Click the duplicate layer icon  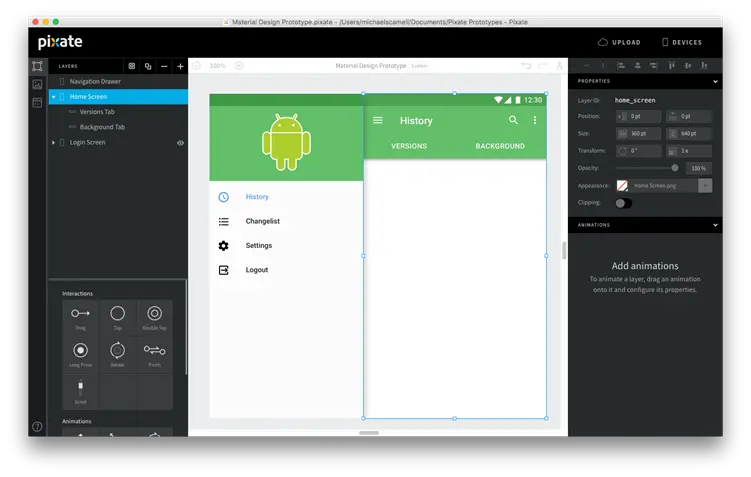(148, 66)
